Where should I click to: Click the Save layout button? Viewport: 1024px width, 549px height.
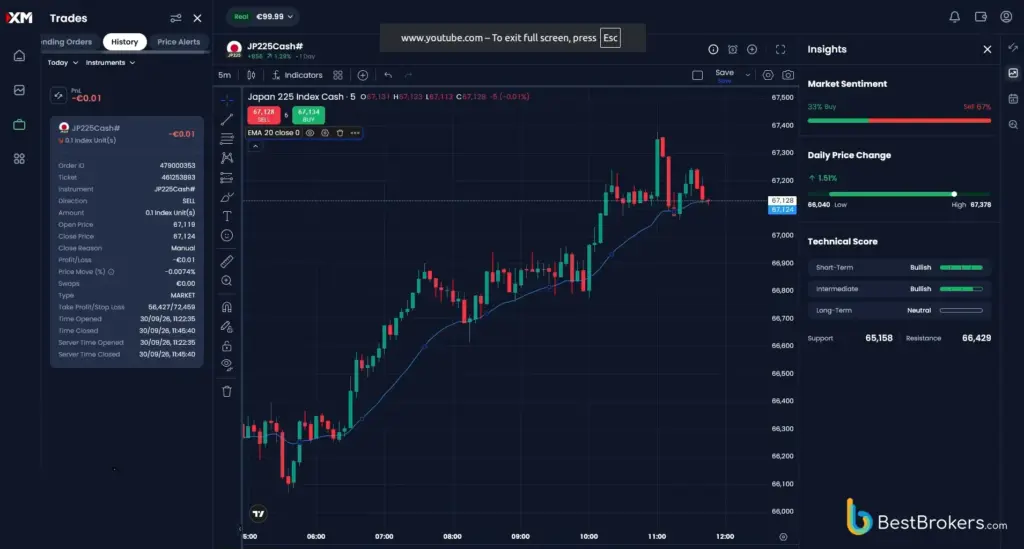pyautogui.click(x=724, y=75)
